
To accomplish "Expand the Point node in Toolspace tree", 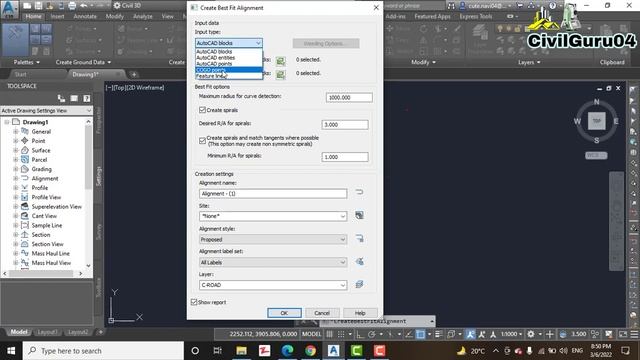I will [16, 141].
